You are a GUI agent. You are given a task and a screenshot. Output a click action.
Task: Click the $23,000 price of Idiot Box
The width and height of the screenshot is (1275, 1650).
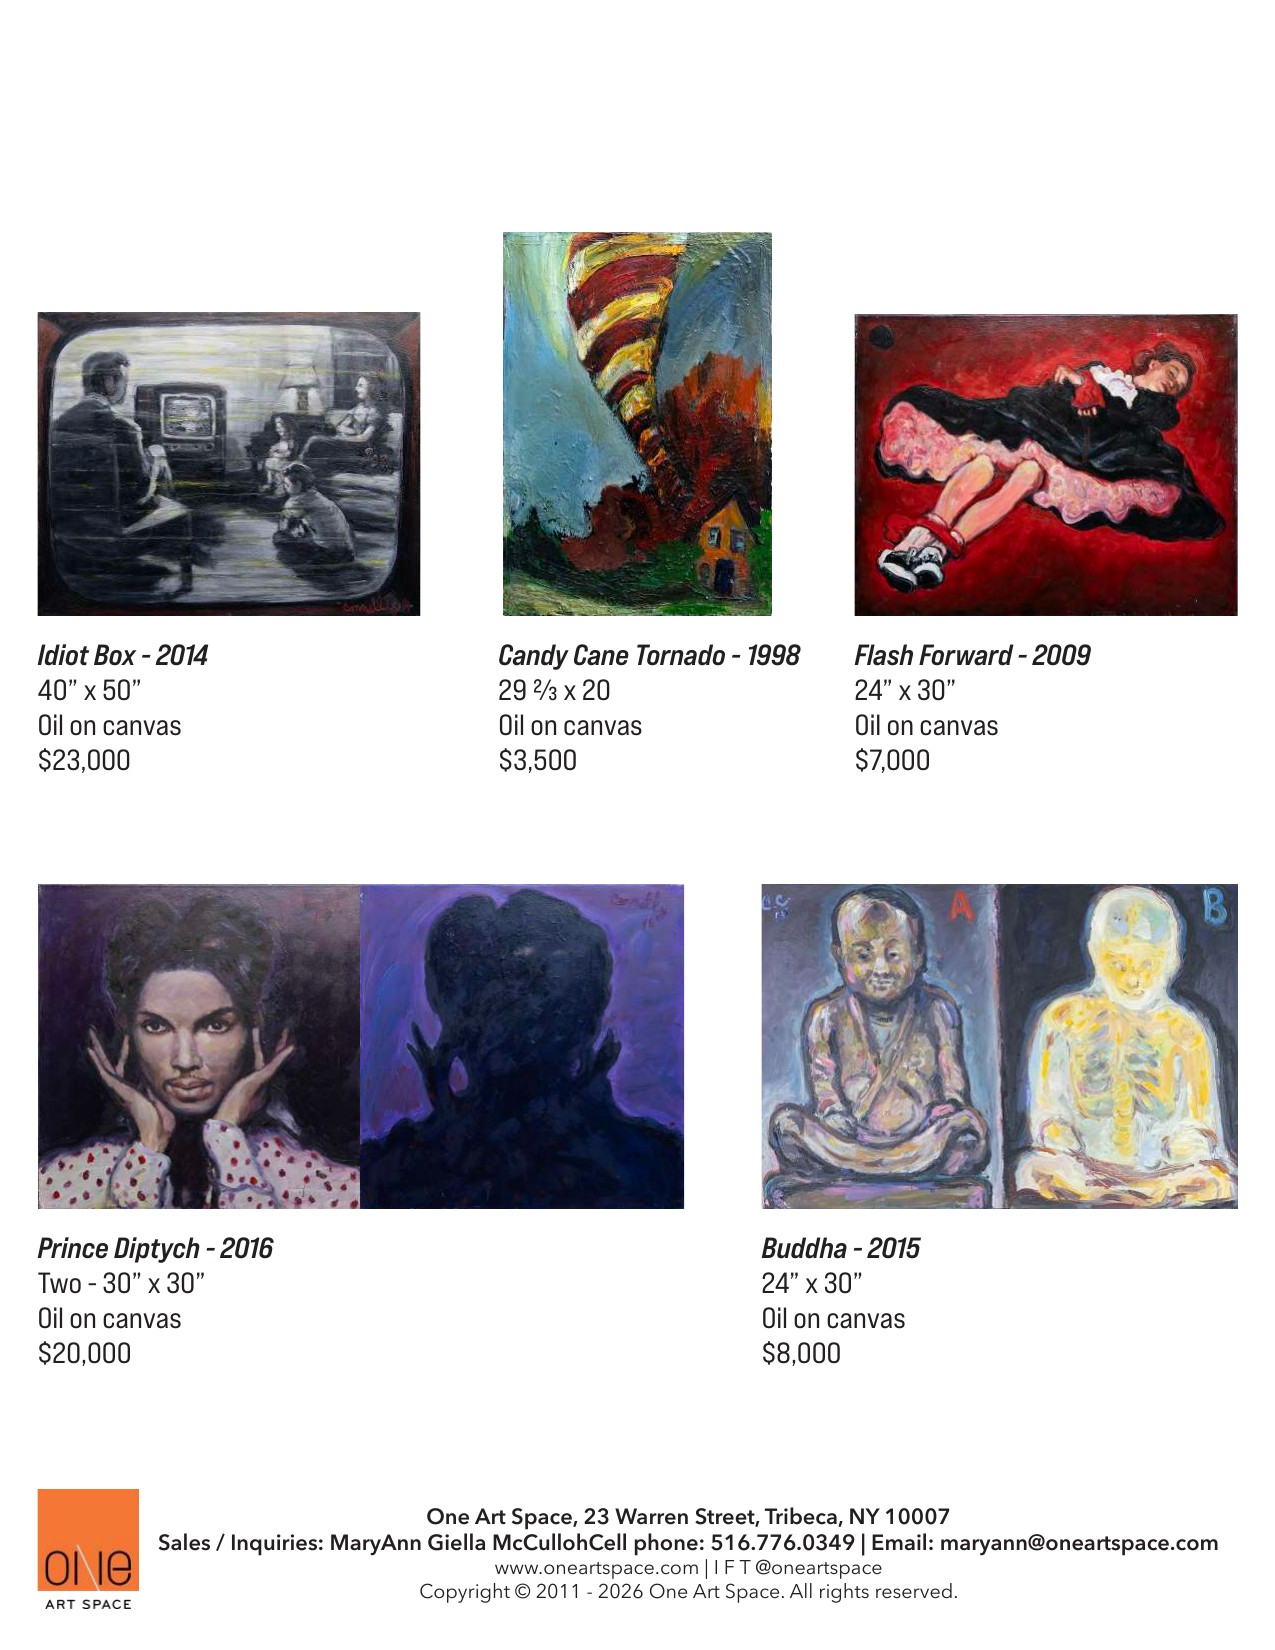pyautogui.click(x=84, y=761)
